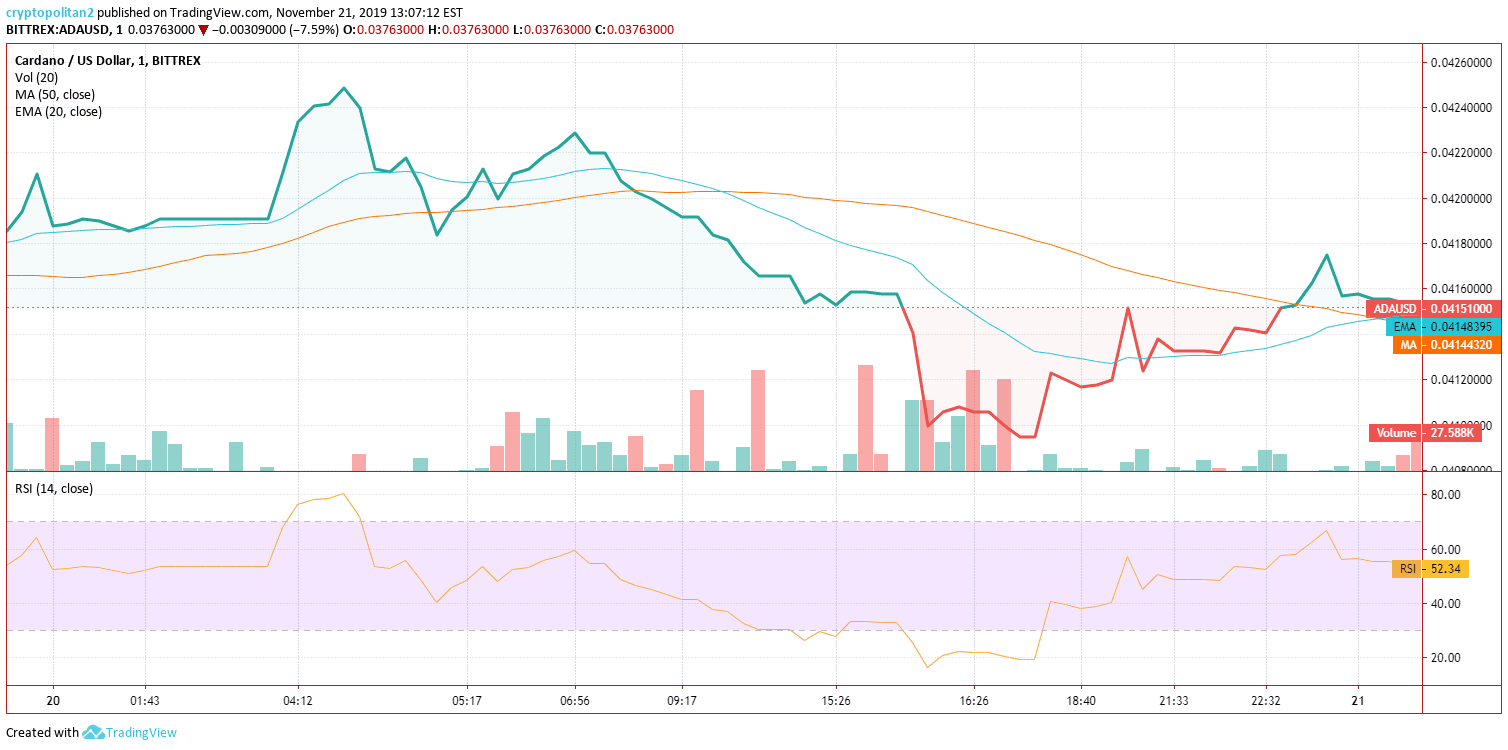Screen dimensions: 1508x750
Task: Click the 80.00 level on the RSI axis
Action: (x=1447, y=495)
